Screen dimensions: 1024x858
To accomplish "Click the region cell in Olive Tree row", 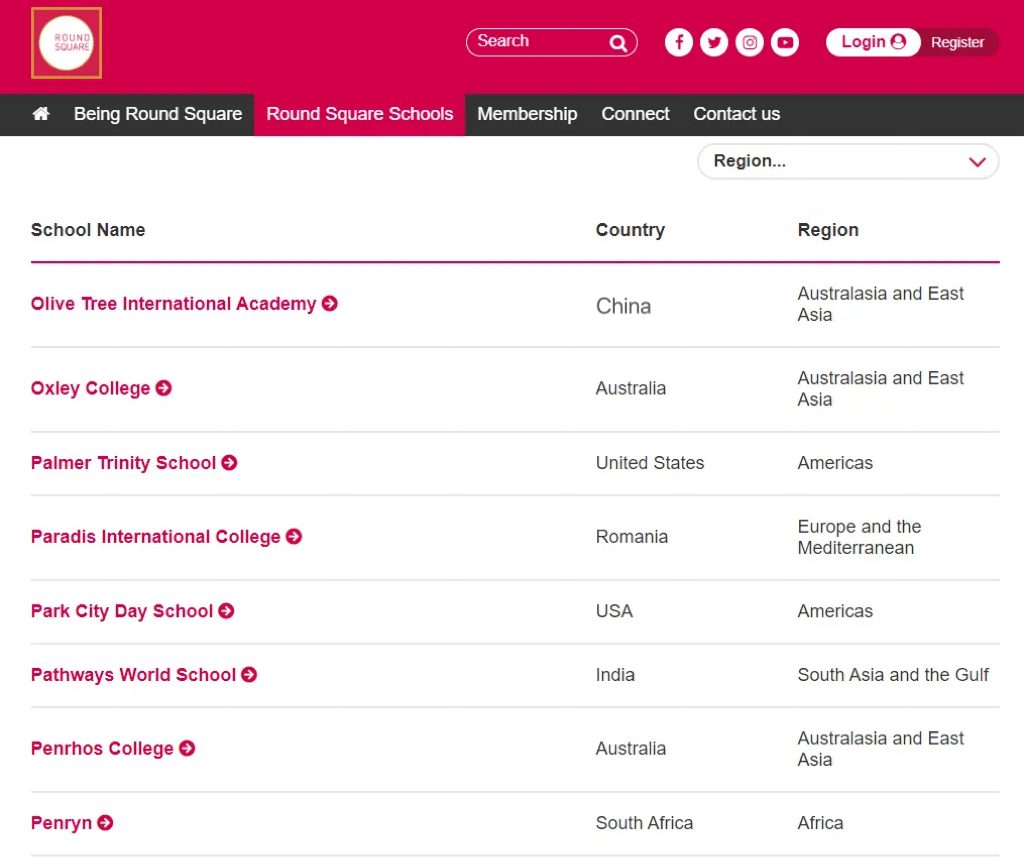I will [880, 304].
